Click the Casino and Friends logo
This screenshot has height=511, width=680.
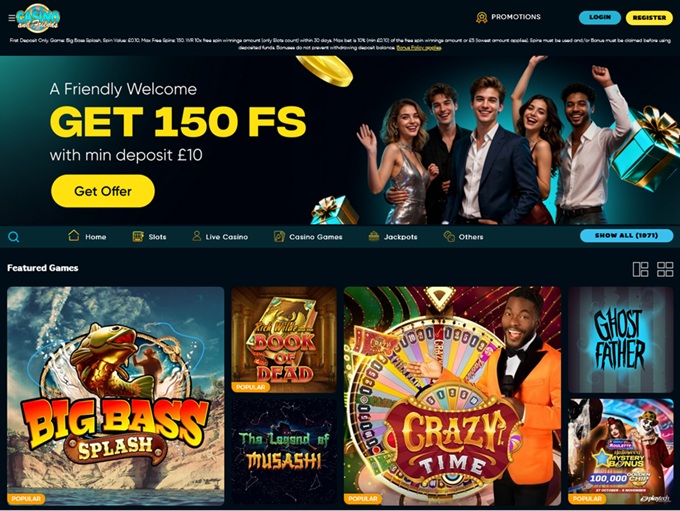click(x=38, y=18)
